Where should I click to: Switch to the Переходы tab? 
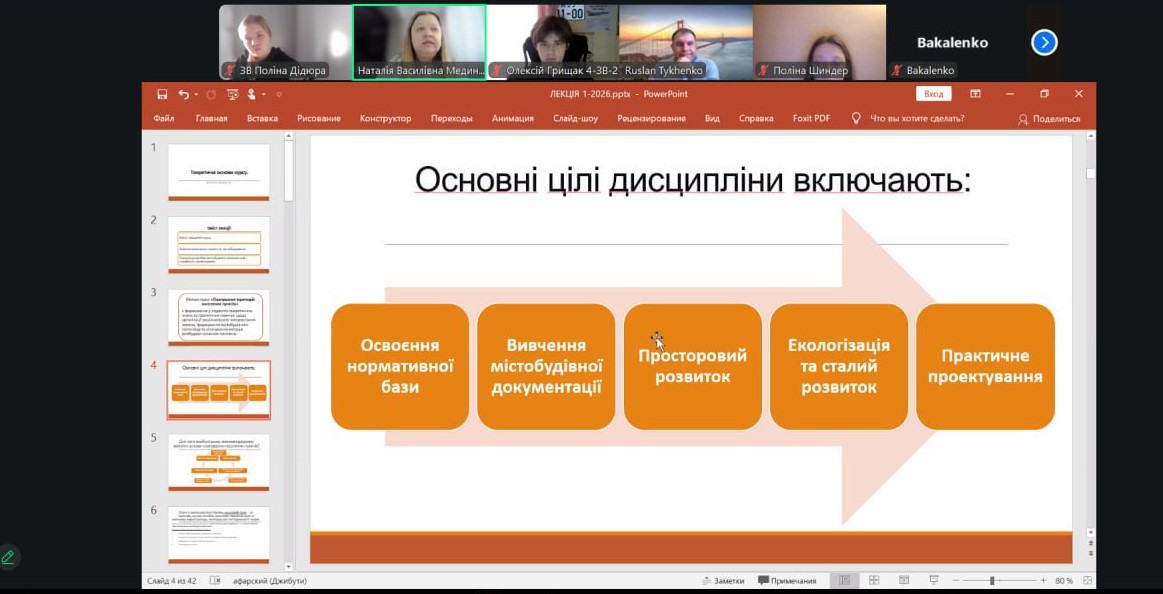452,118
